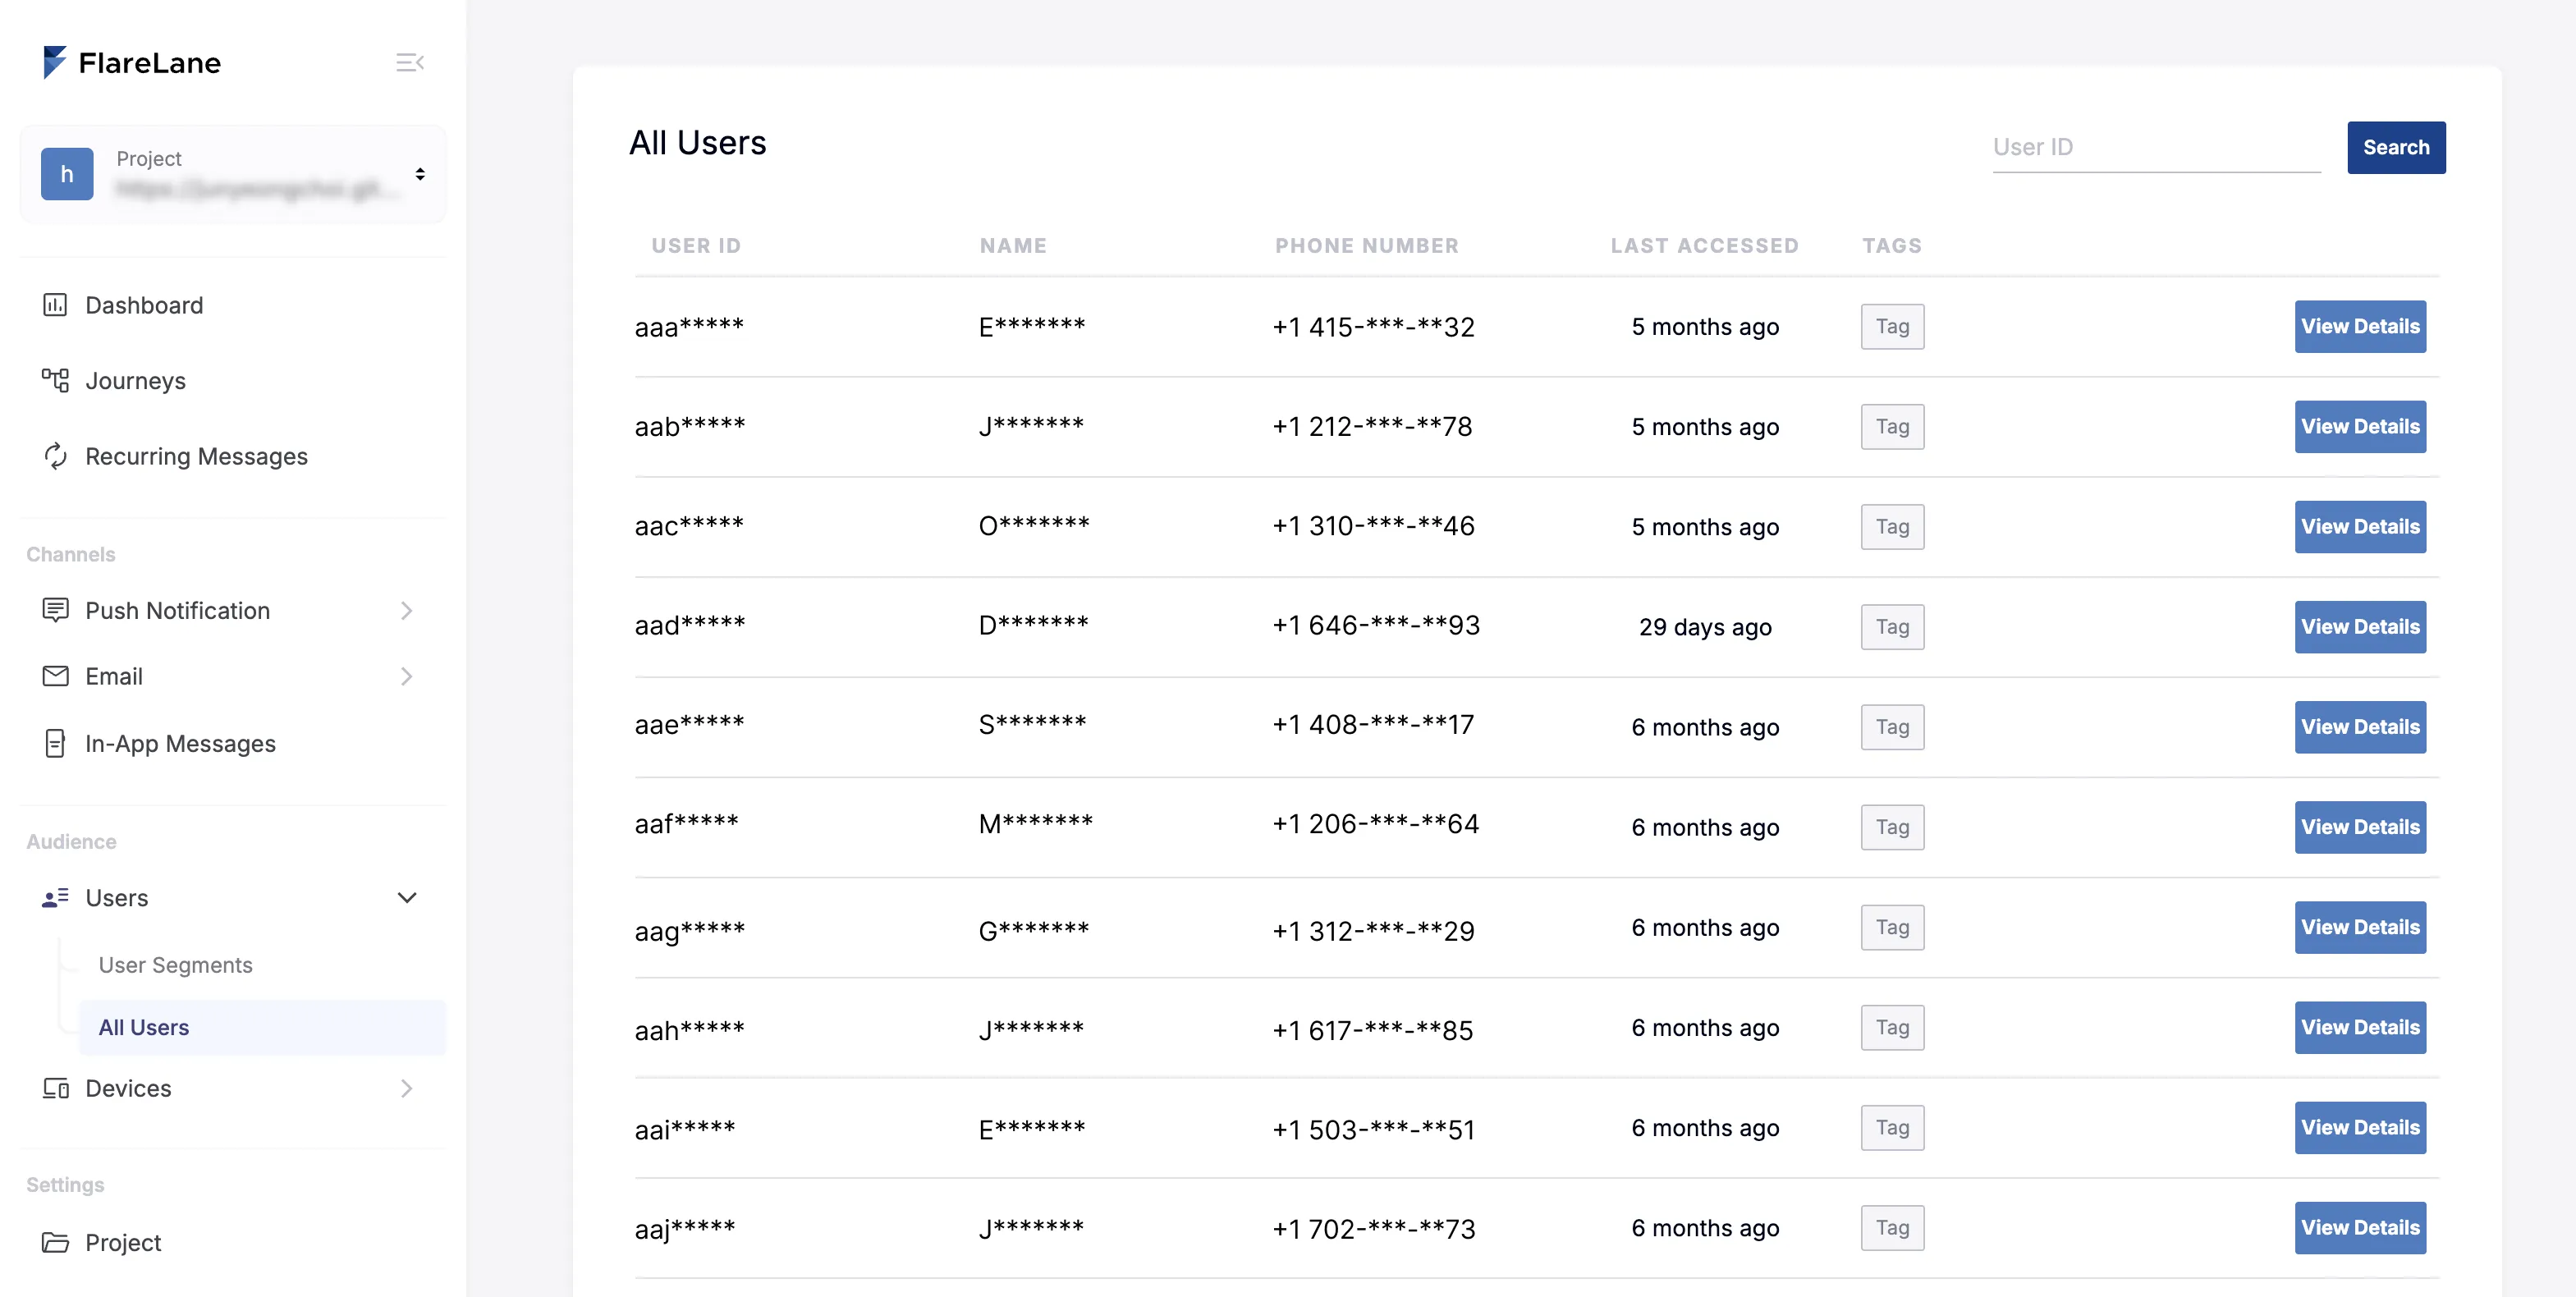View Details for user aai*****

[x=2359, y=1126]
